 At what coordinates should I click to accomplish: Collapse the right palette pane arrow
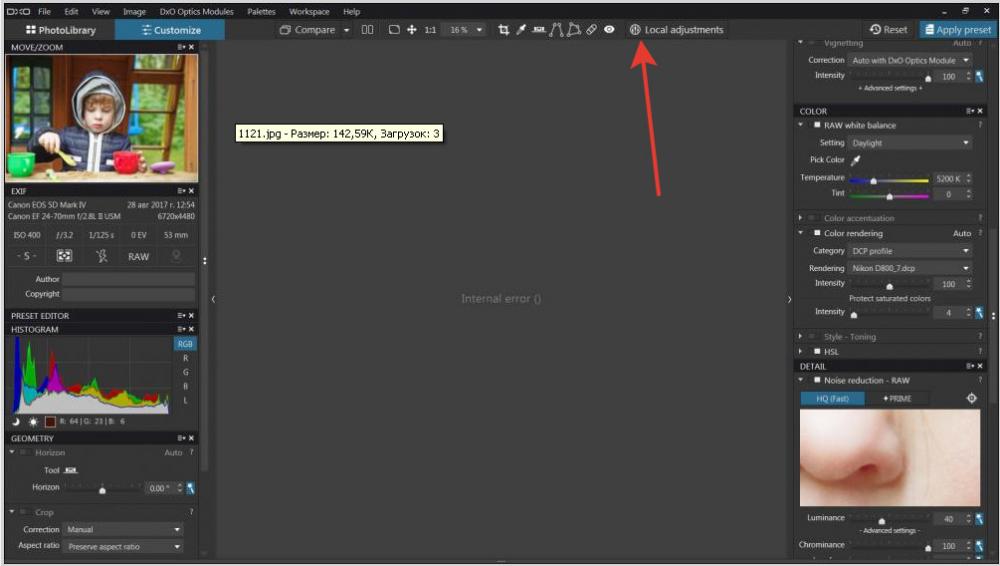[789, 299]
